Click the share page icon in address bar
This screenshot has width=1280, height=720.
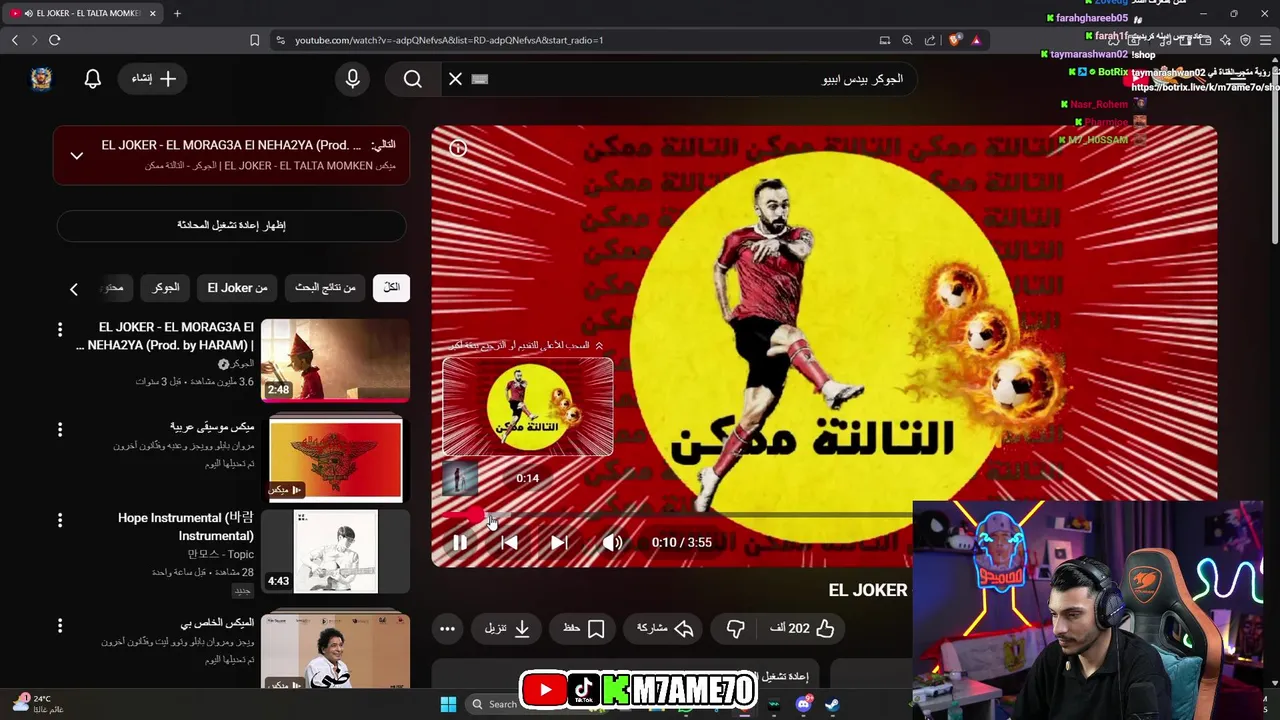pos(930,40)
